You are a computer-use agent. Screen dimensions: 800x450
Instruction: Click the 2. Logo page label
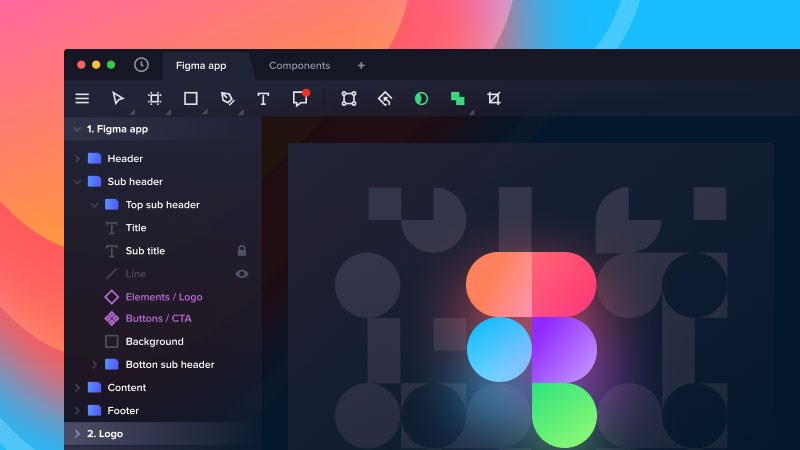[105, 434]
